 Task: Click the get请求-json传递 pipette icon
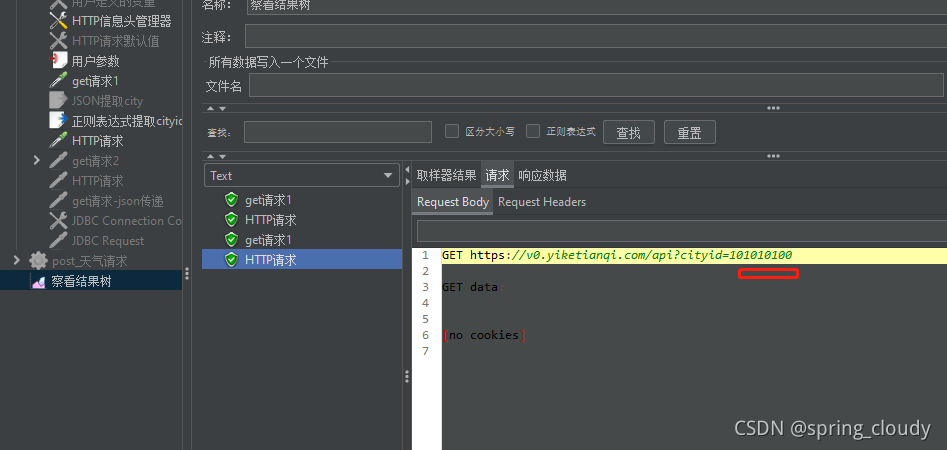click(58, 201)
